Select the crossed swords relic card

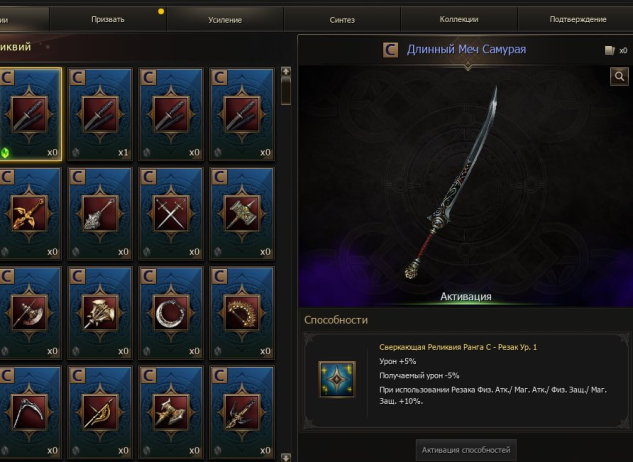coord(171,214)
